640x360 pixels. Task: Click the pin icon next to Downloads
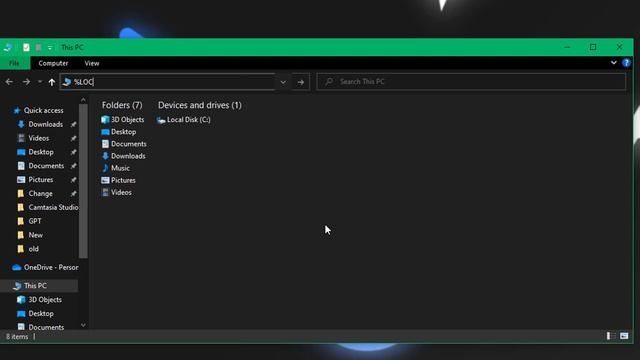coord(73,124)
